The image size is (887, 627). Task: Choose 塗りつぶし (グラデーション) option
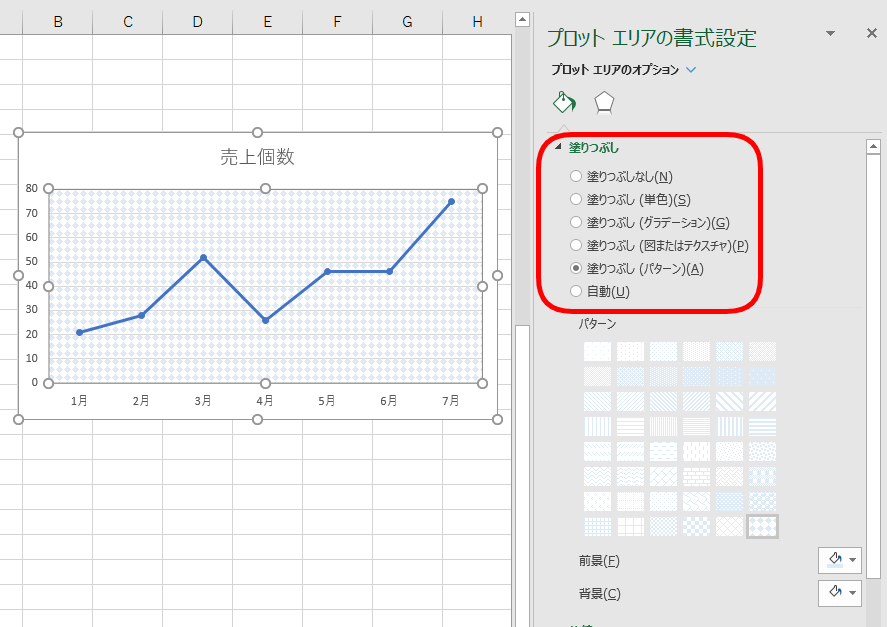575,222
